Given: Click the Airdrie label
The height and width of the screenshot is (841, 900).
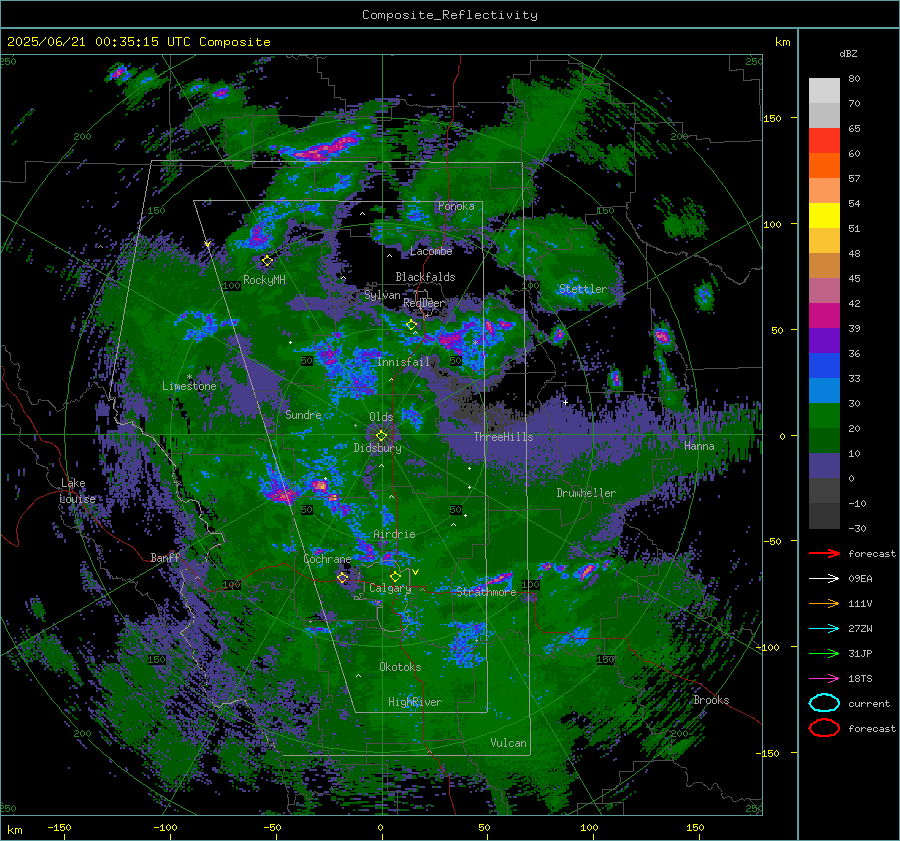Looking at the screenshot, I should pyautogui.click(x=394, y=534).
